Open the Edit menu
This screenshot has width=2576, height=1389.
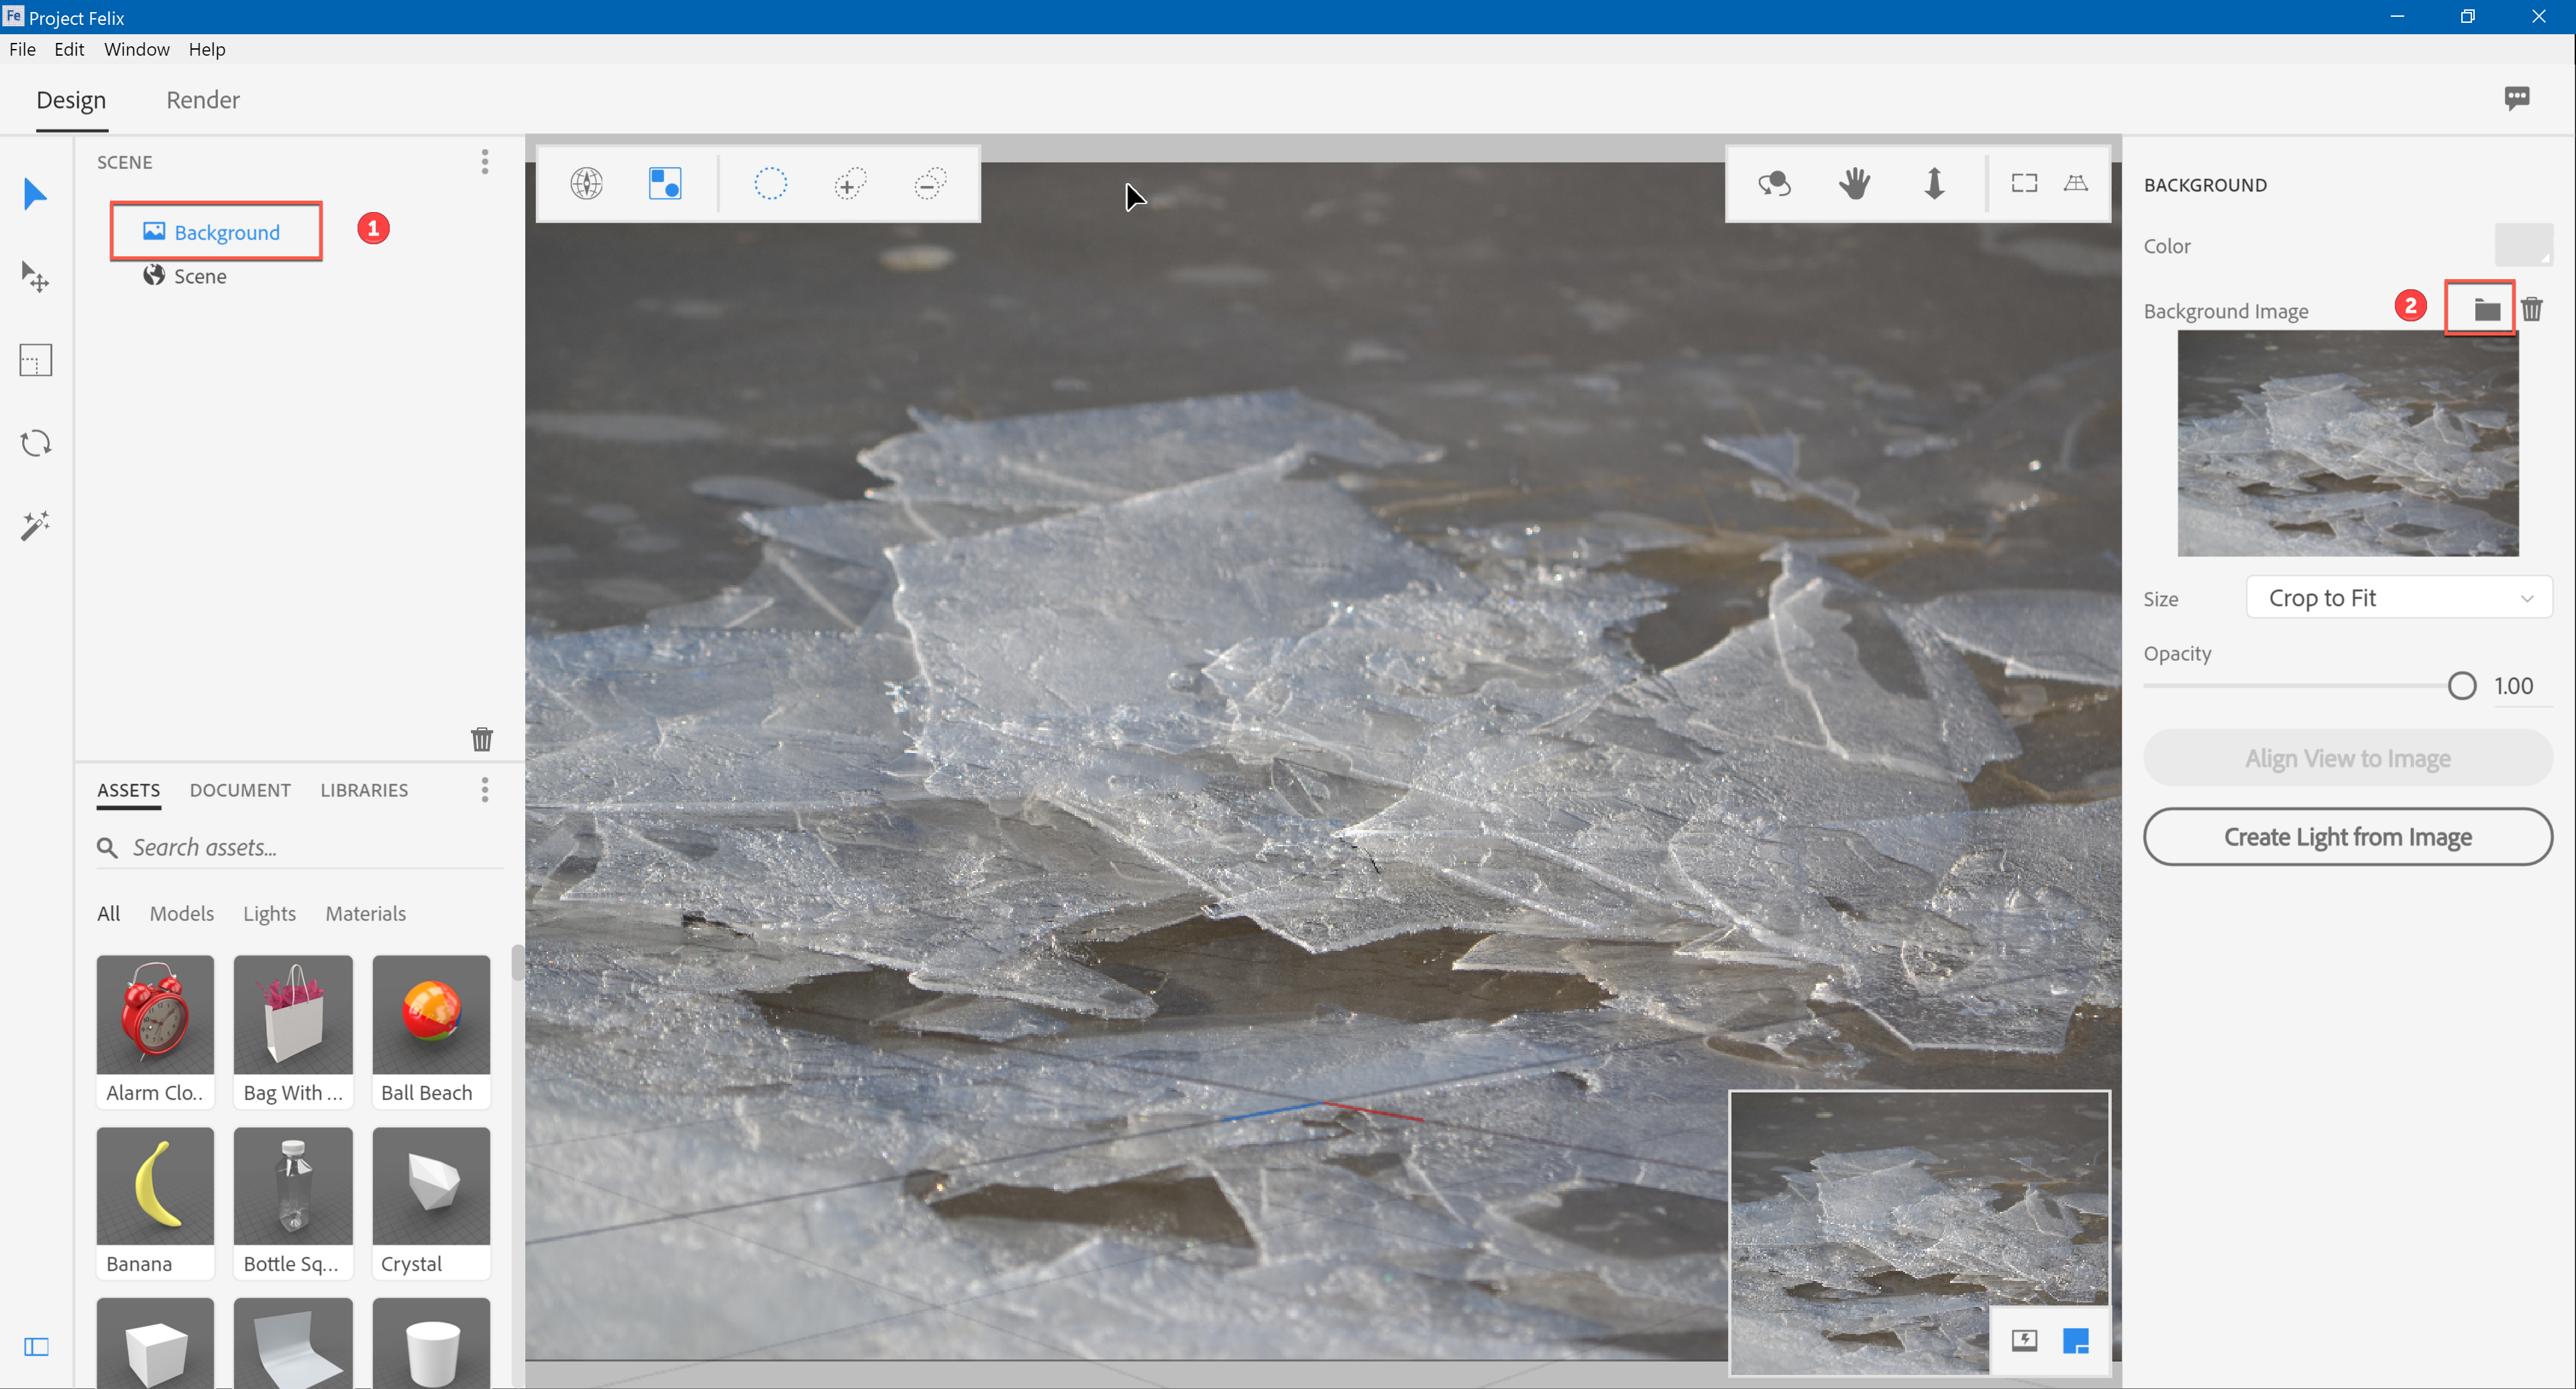pyautogui.click(x=69, y=49)
